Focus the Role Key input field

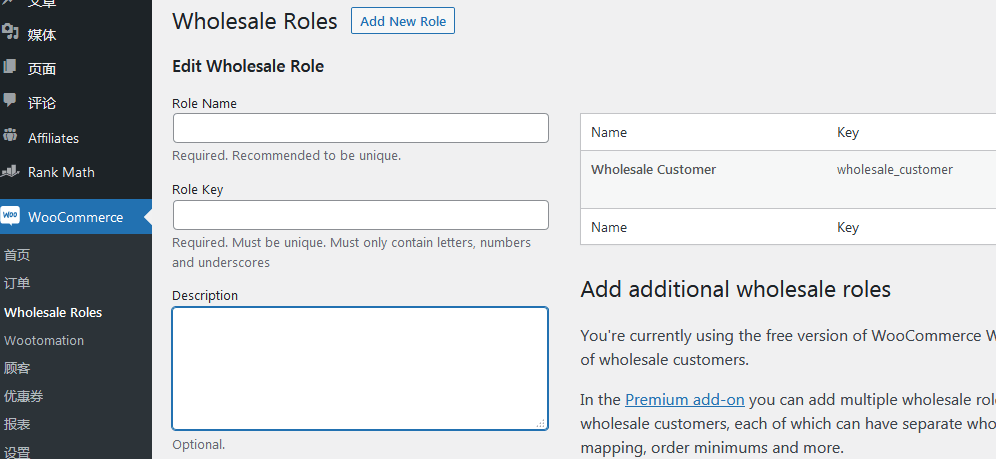361,215
